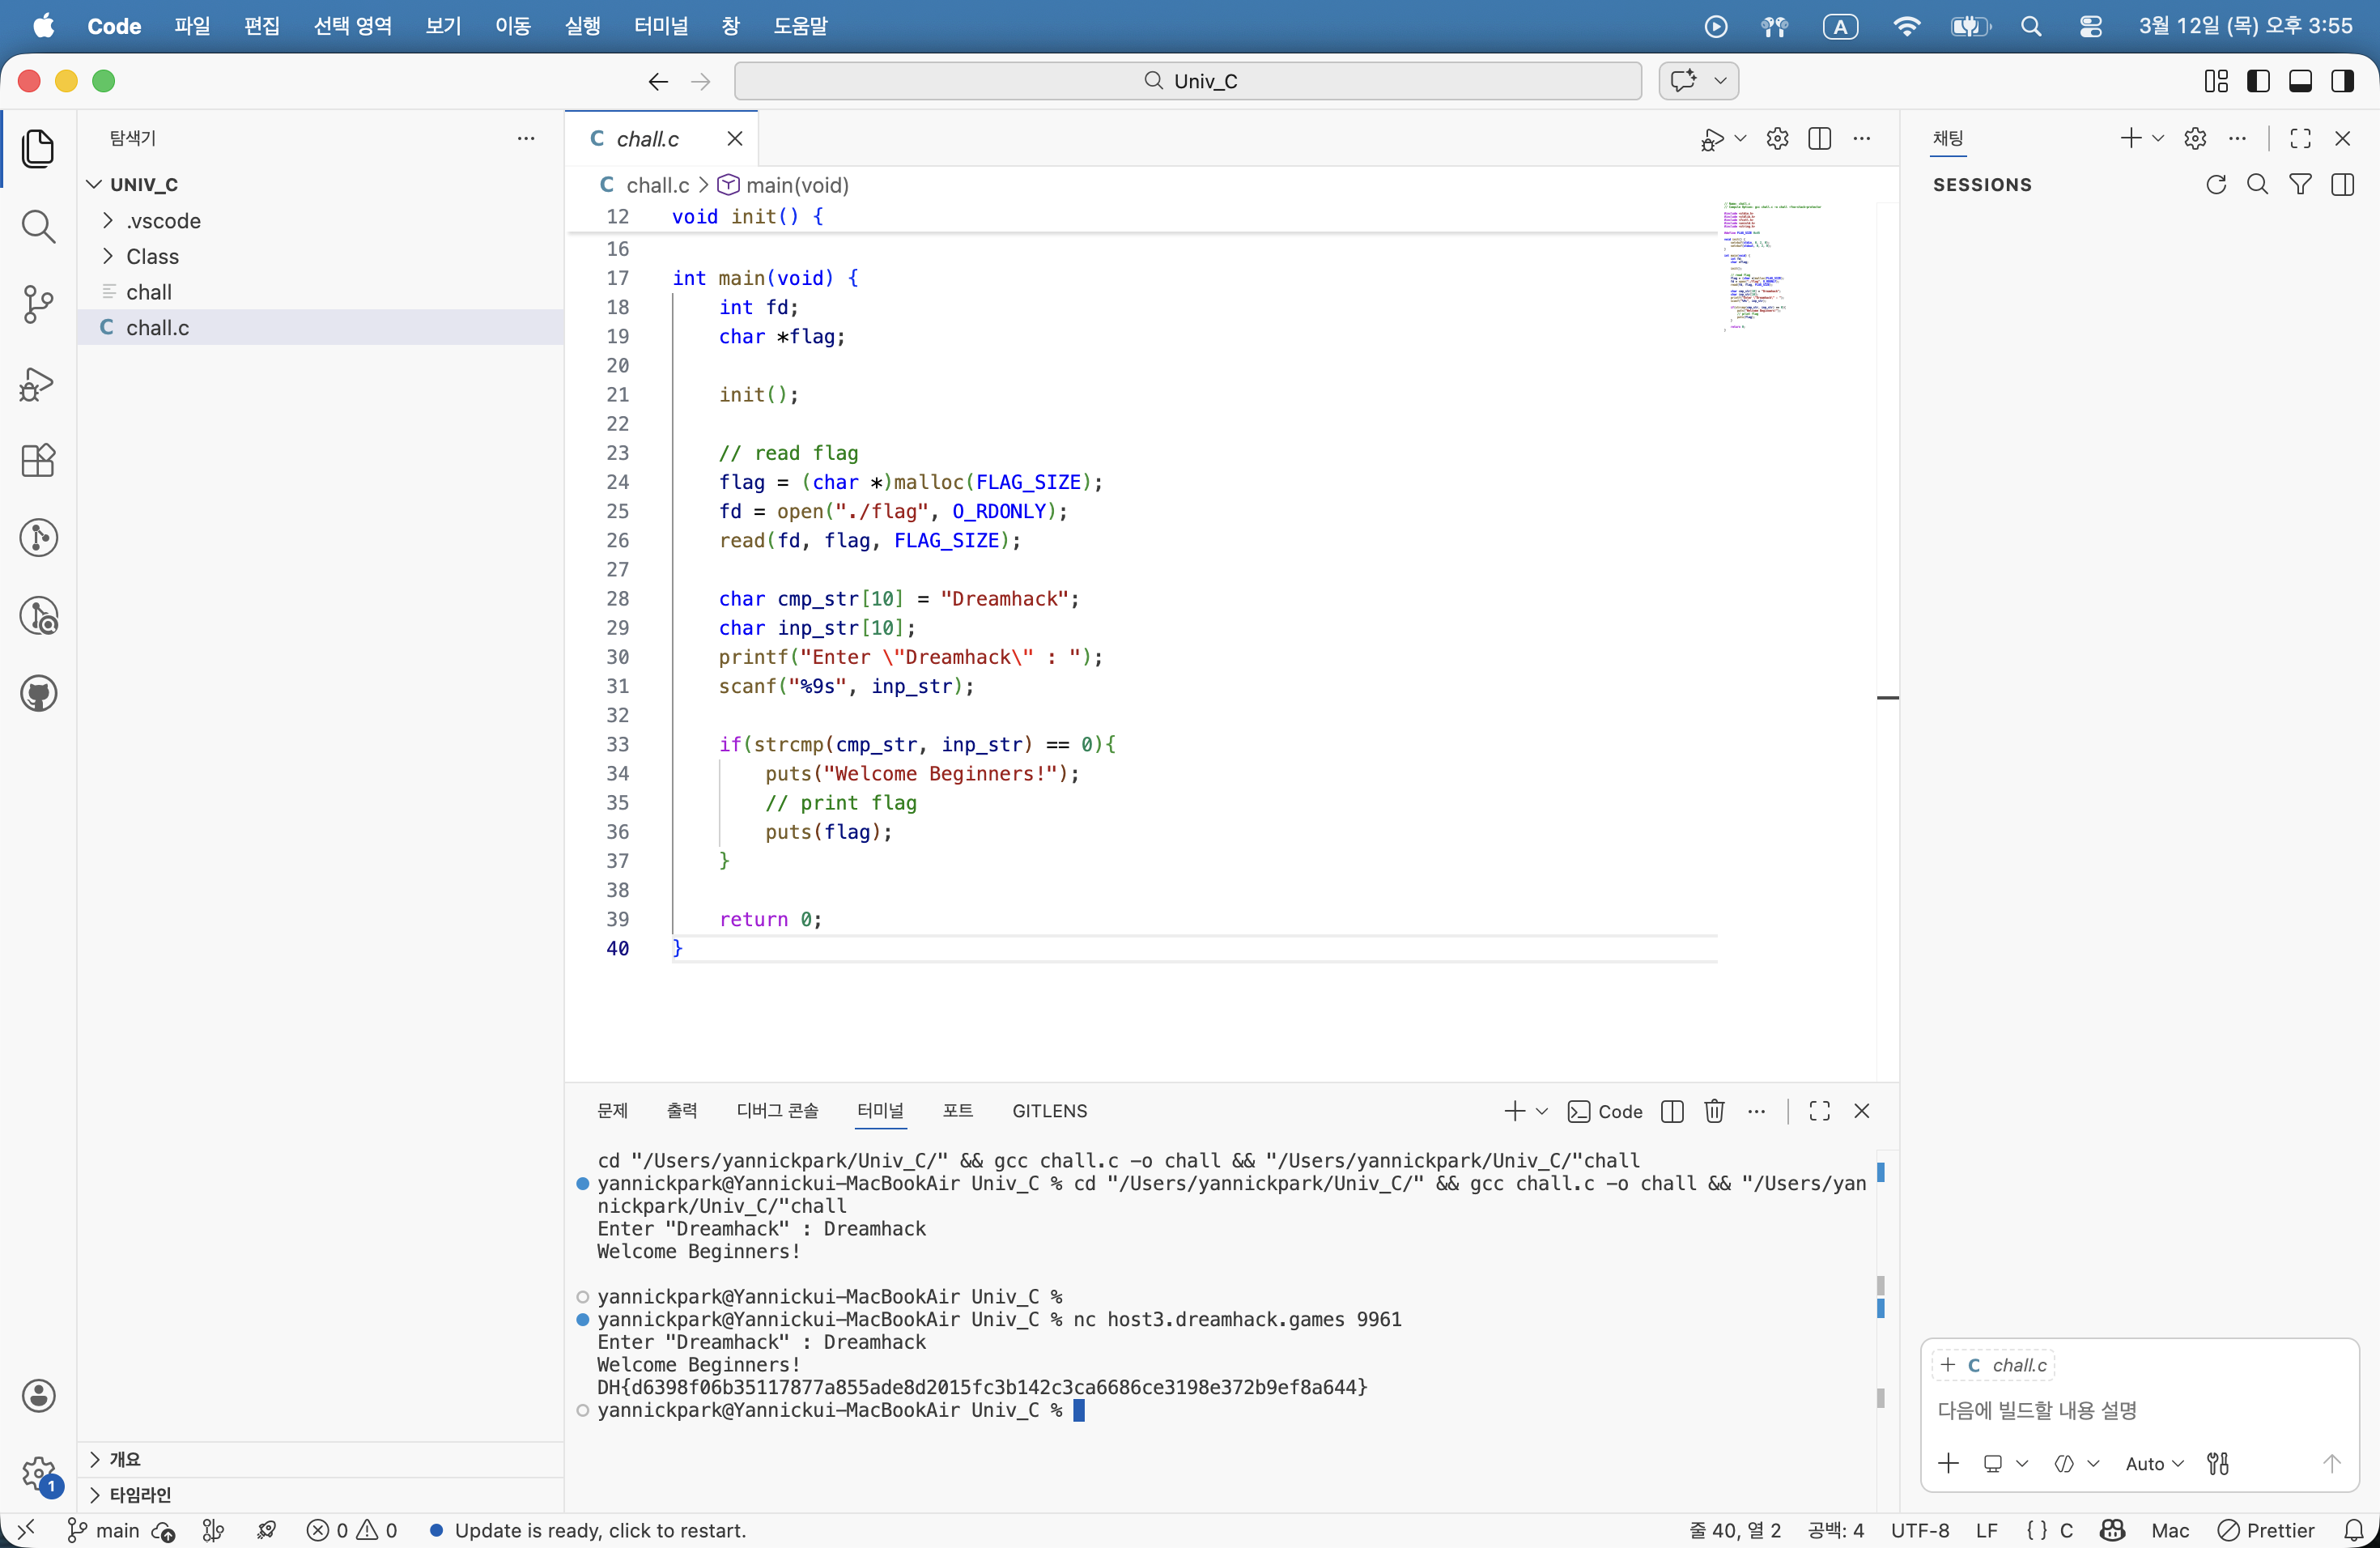The height and width of the screenshot is (1548, 2380).
Task: Open the Extensions view
Action: [38, 460]
